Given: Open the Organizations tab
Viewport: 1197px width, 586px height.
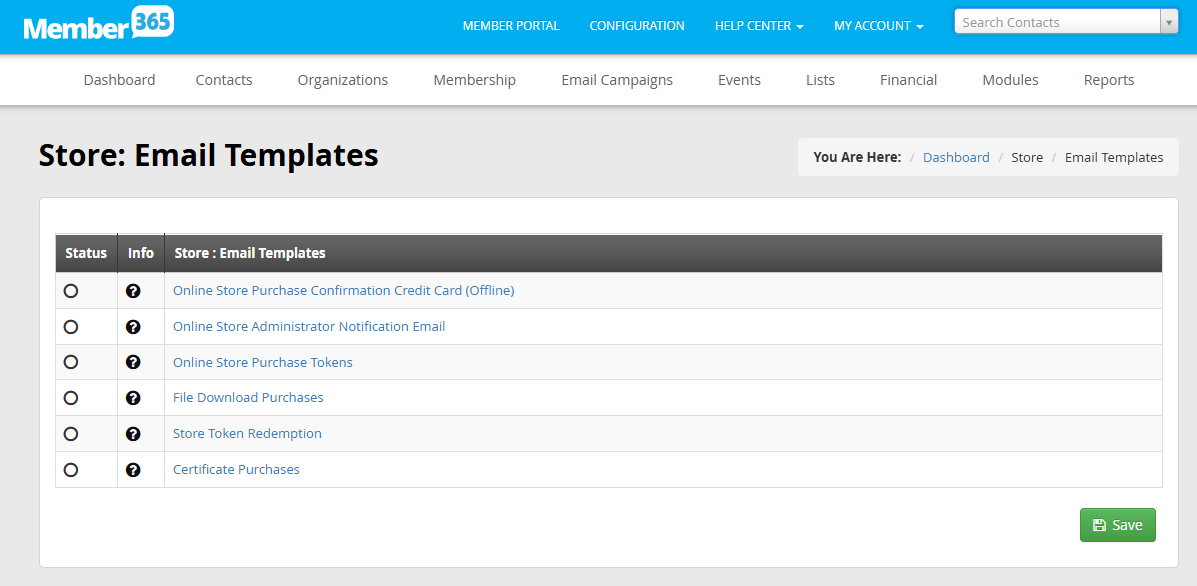Looking at the screenshot, I should click(x=343, y=79).
